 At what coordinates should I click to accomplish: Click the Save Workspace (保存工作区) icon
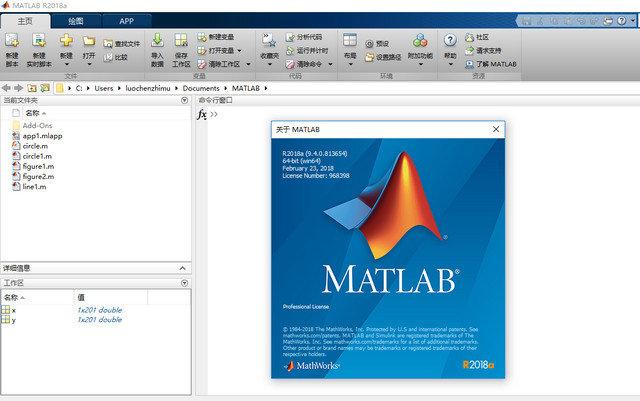click(181, 40)
